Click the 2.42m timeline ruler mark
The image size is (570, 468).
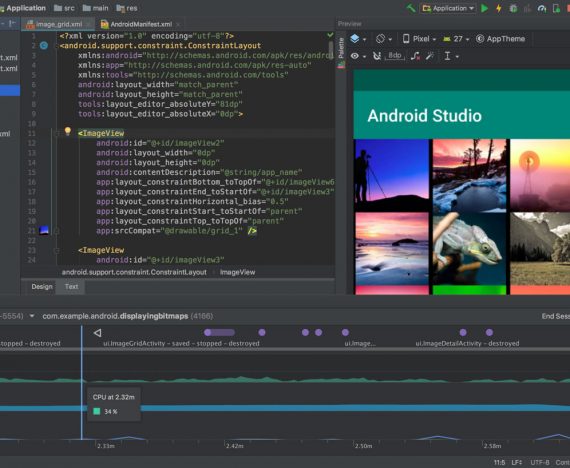[234, 446]
